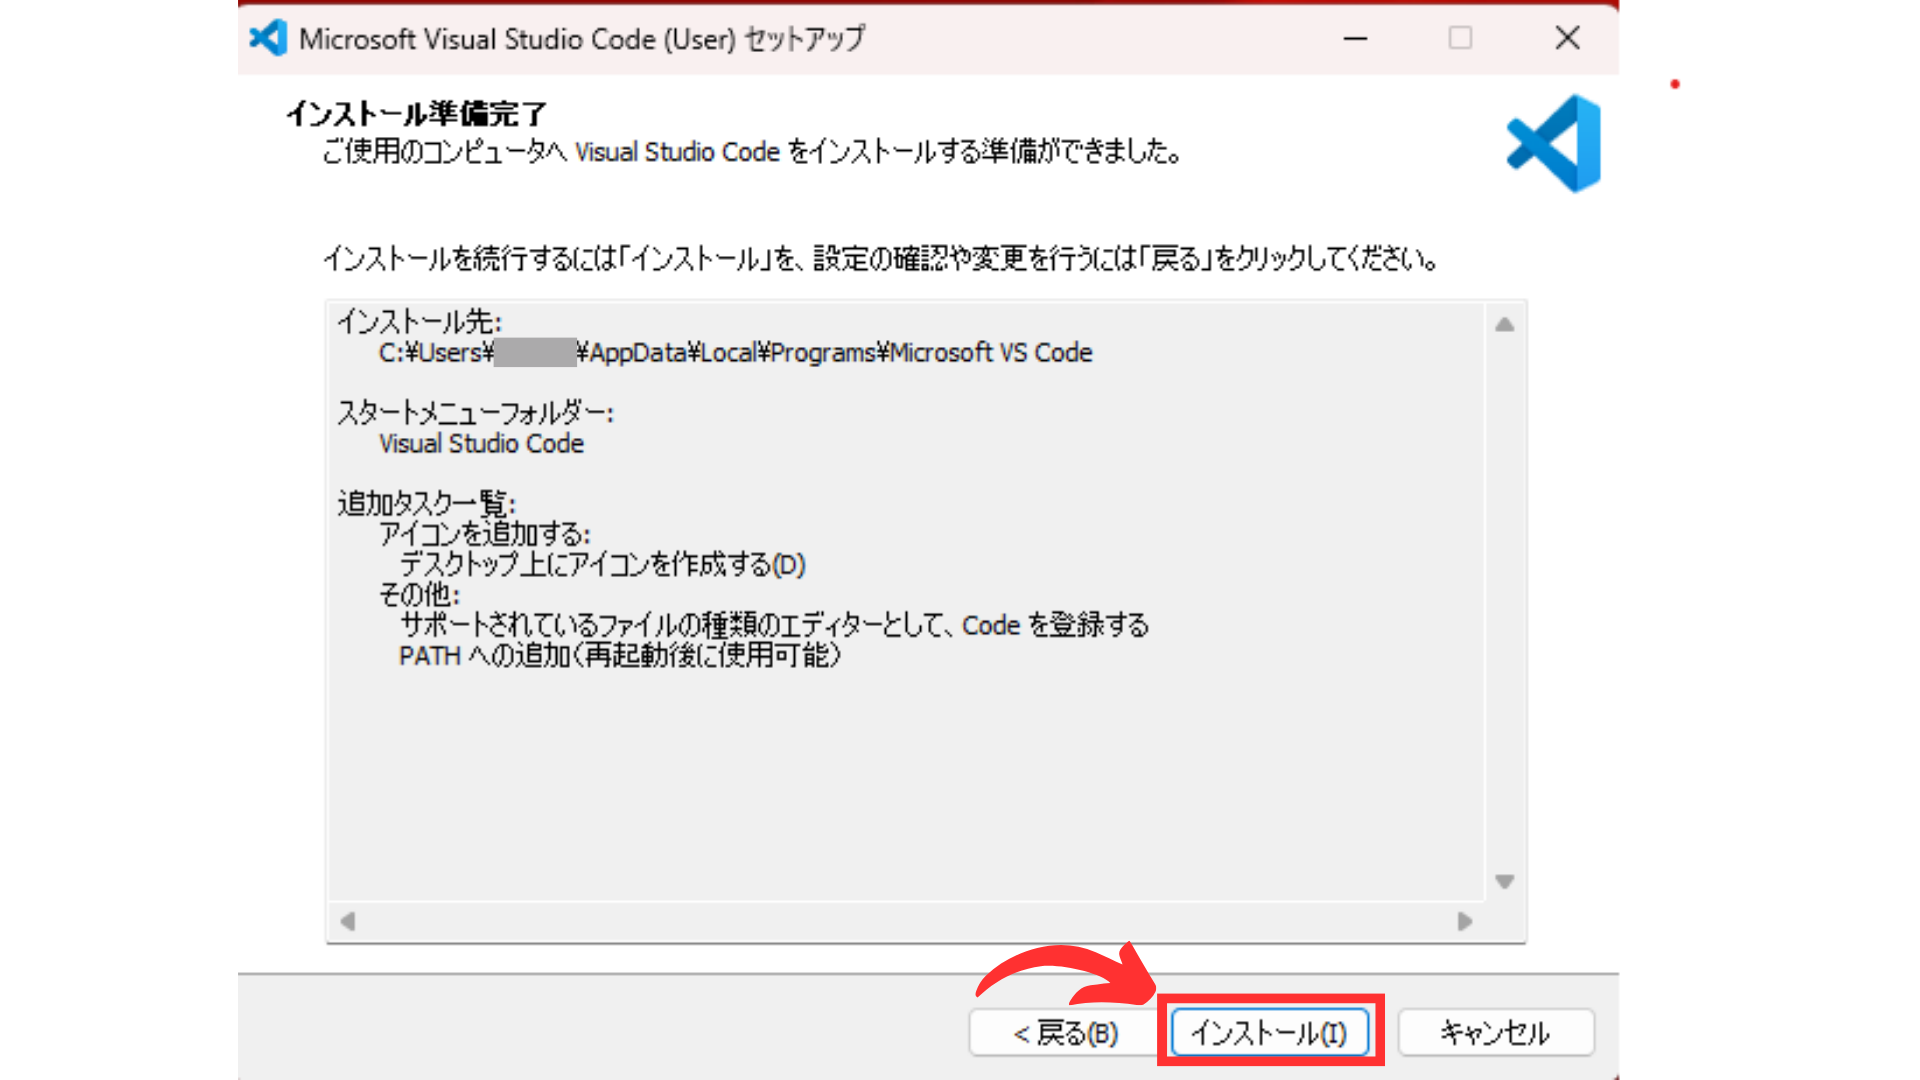The image size is (1920, 1080).
Task: Click the minimize icon in the title bar
Action: tap(1355, 38)
